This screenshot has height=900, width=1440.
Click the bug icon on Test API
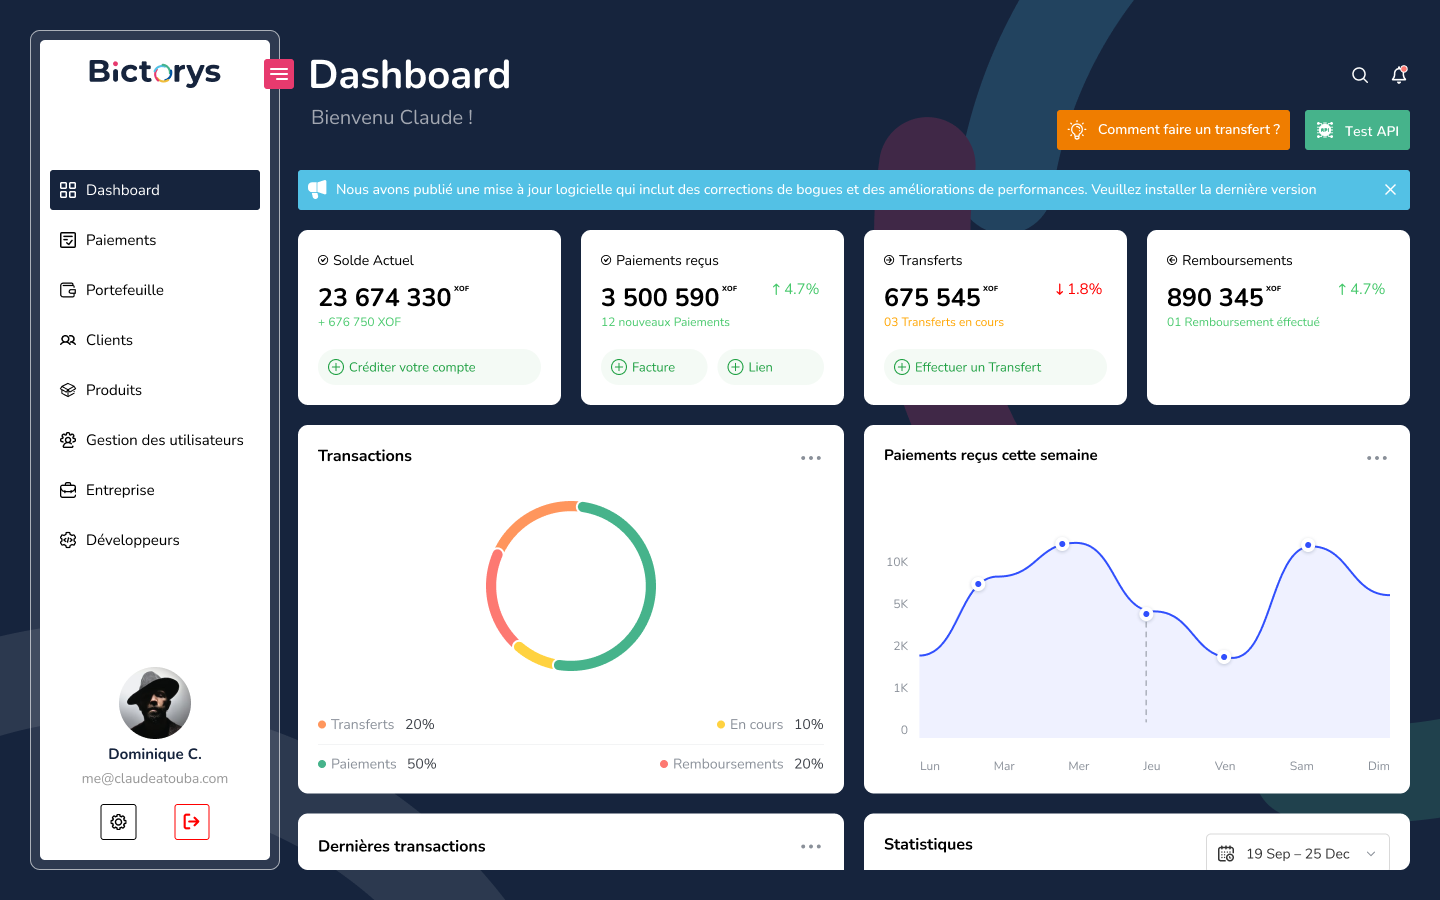click(x=1325, y=130)
